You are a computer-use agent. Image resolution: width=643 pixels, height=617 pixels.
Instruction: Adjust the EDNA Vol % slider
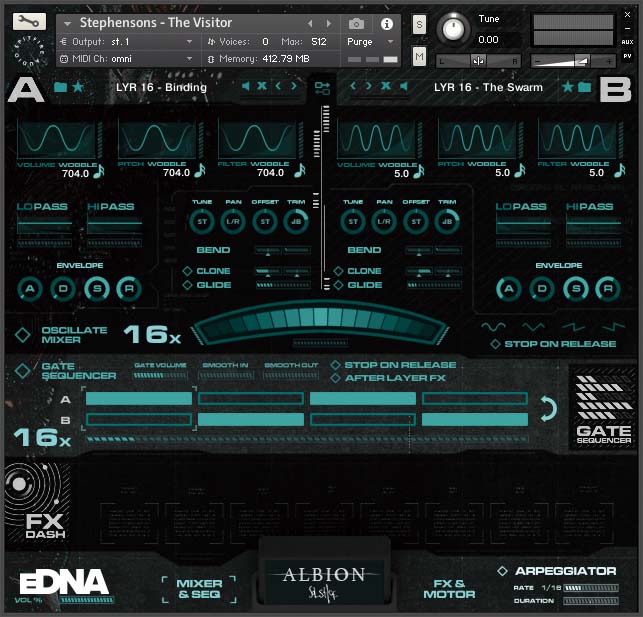[x=87, y=600]
